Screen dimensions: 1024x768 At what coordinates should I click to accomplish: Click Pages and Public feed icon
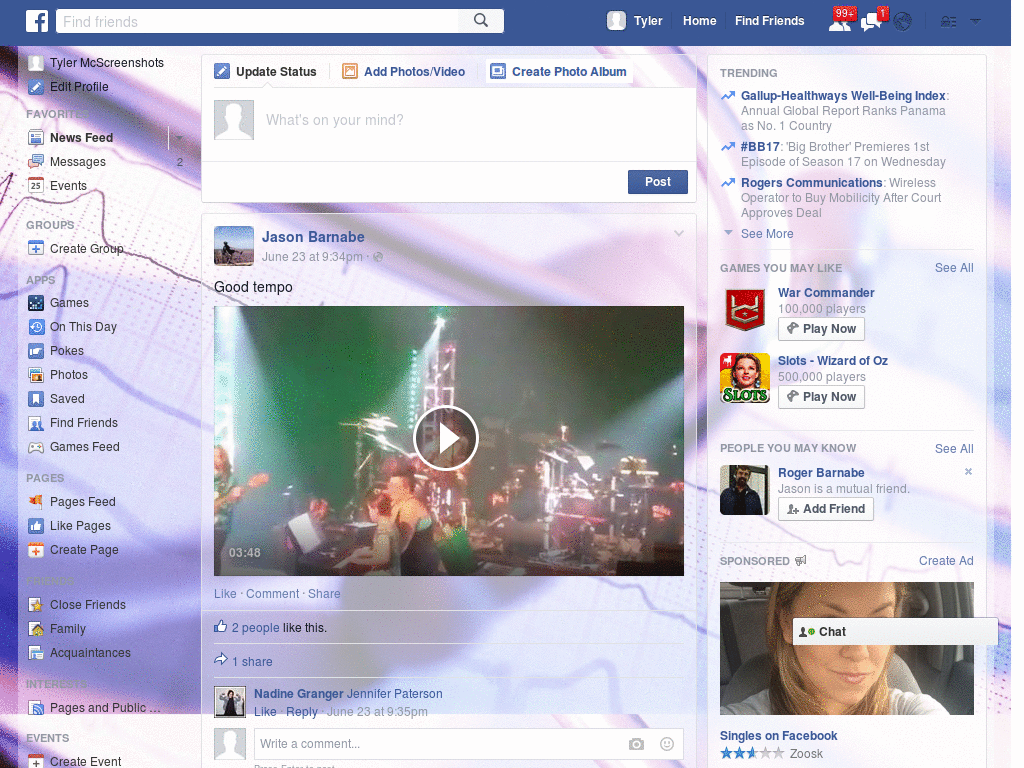36,708
